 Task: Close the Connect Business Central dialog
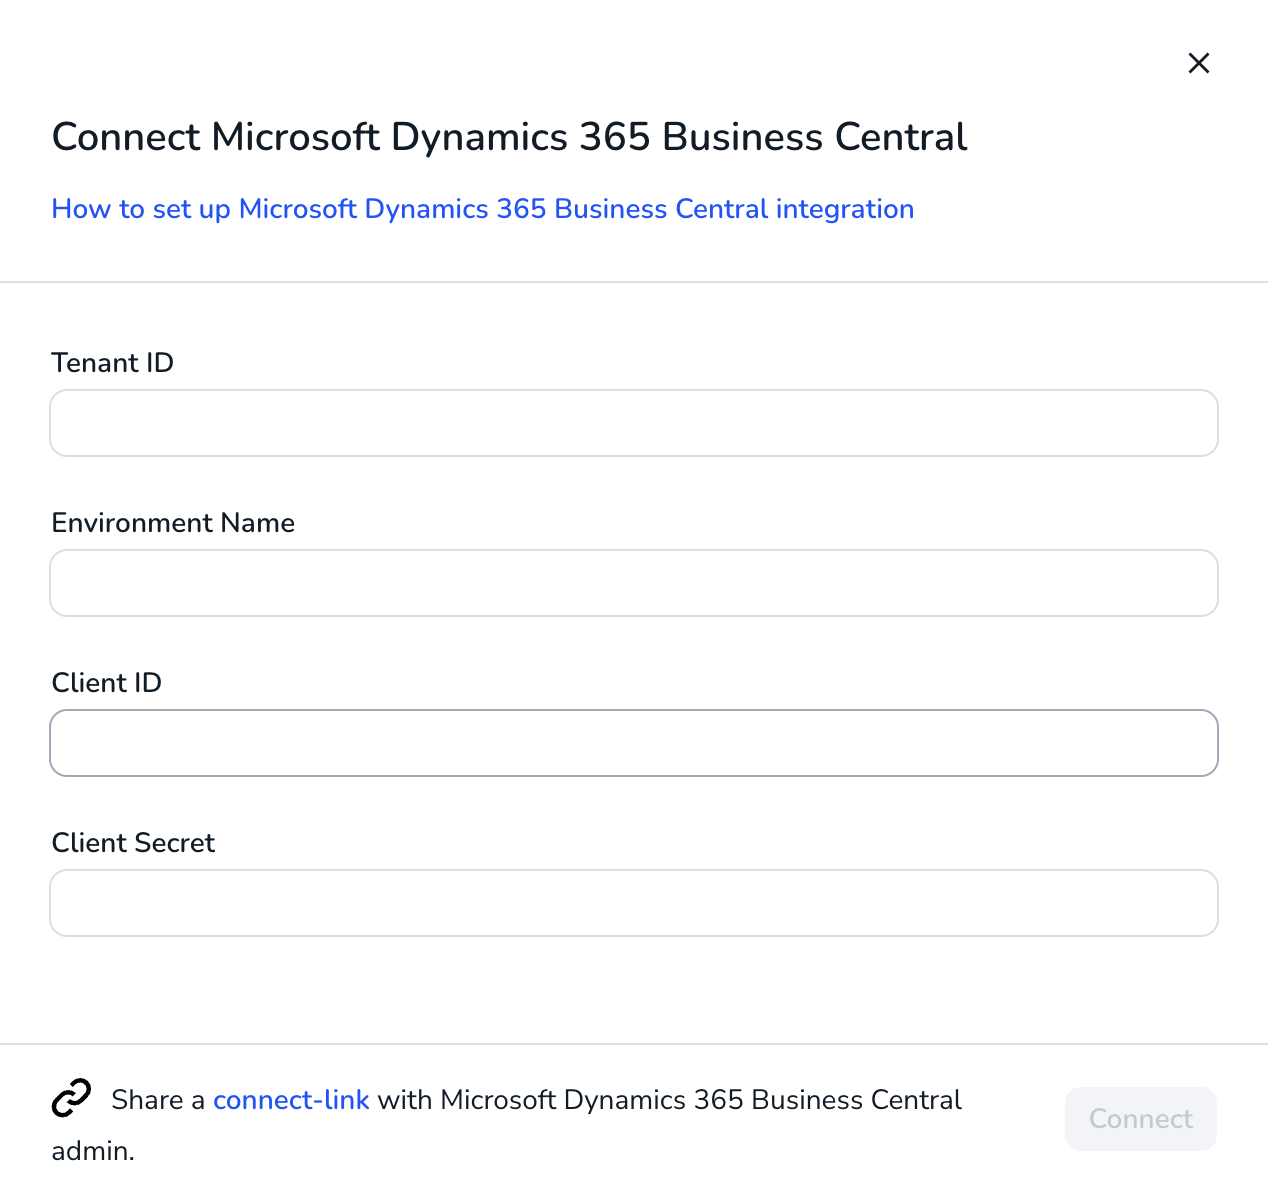point(1198,63)
